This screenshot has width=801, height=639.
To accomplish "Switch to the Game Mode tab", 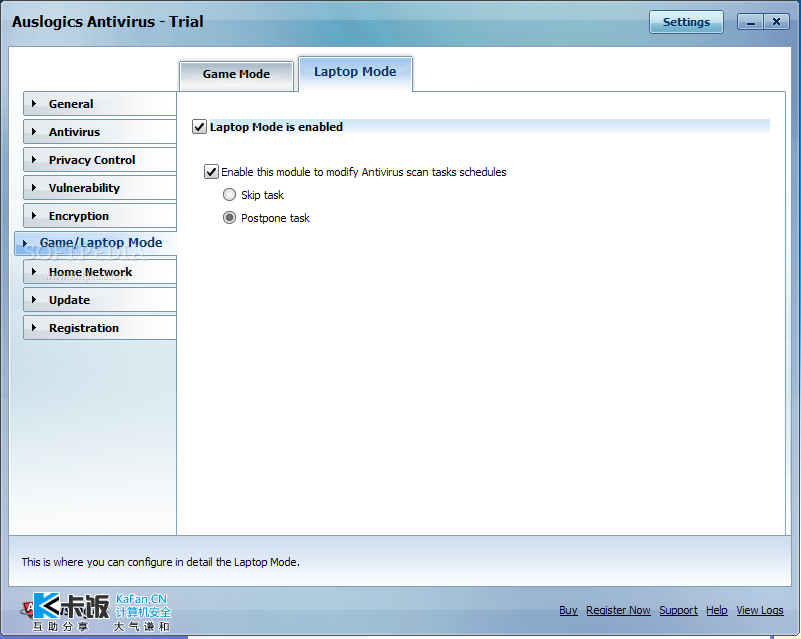I will [x=237, y=75].
